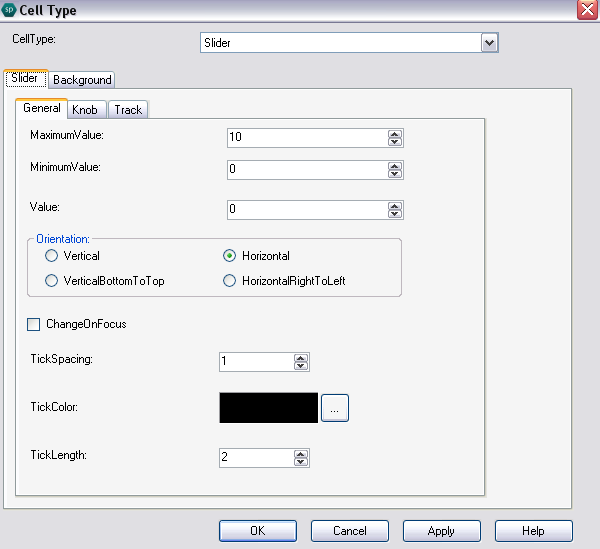Choose VerticalBottomToTop orientation
600x549 pixels.
[51, 281]
